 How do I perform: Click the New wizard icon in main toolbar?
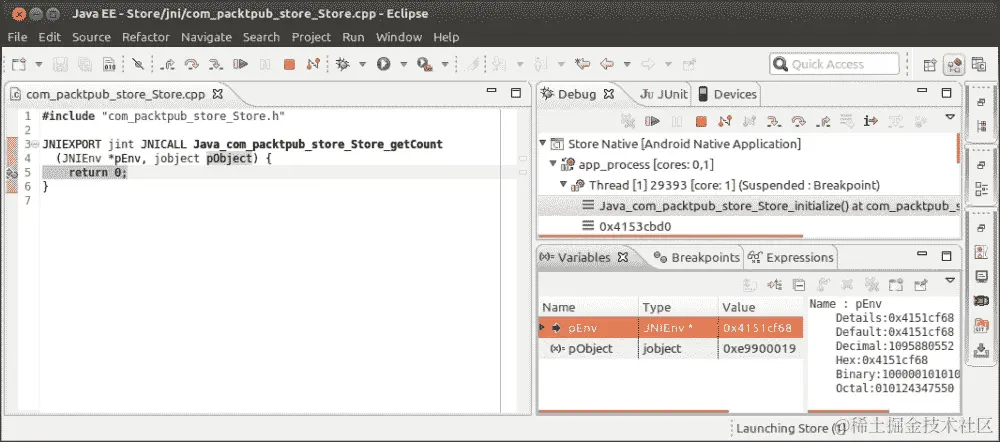tap(20, 64)
